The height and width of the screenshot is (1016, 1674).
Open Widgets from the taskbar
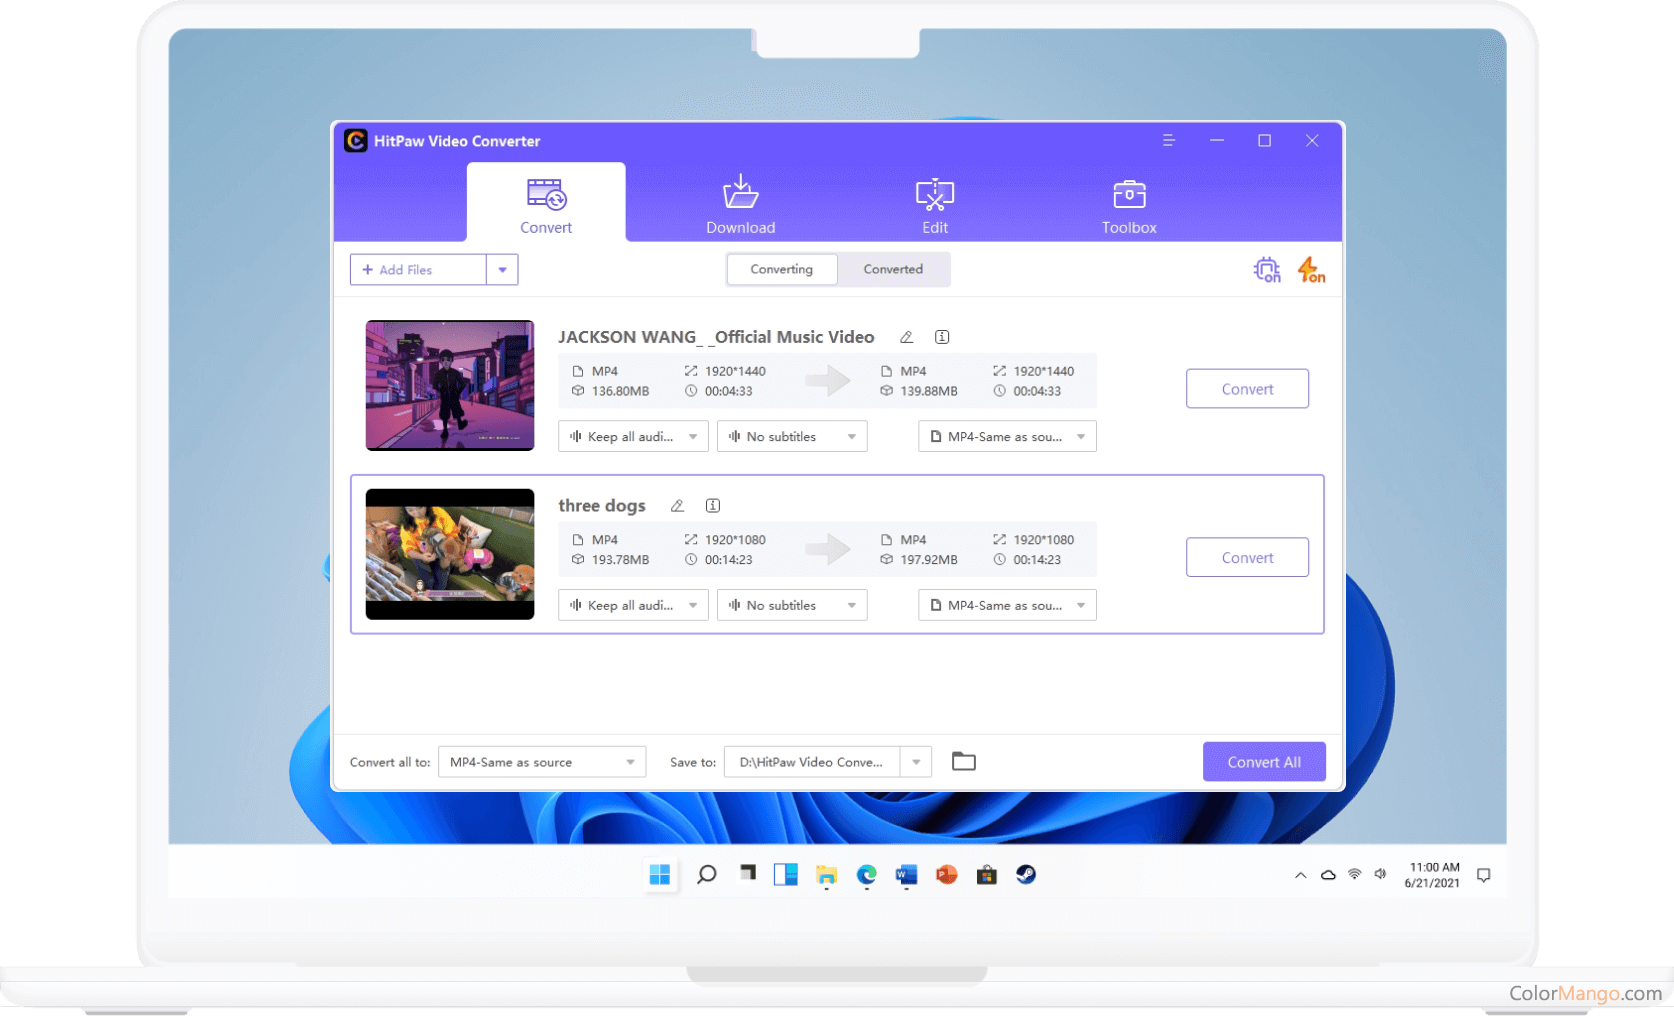[x=786, y=875]
